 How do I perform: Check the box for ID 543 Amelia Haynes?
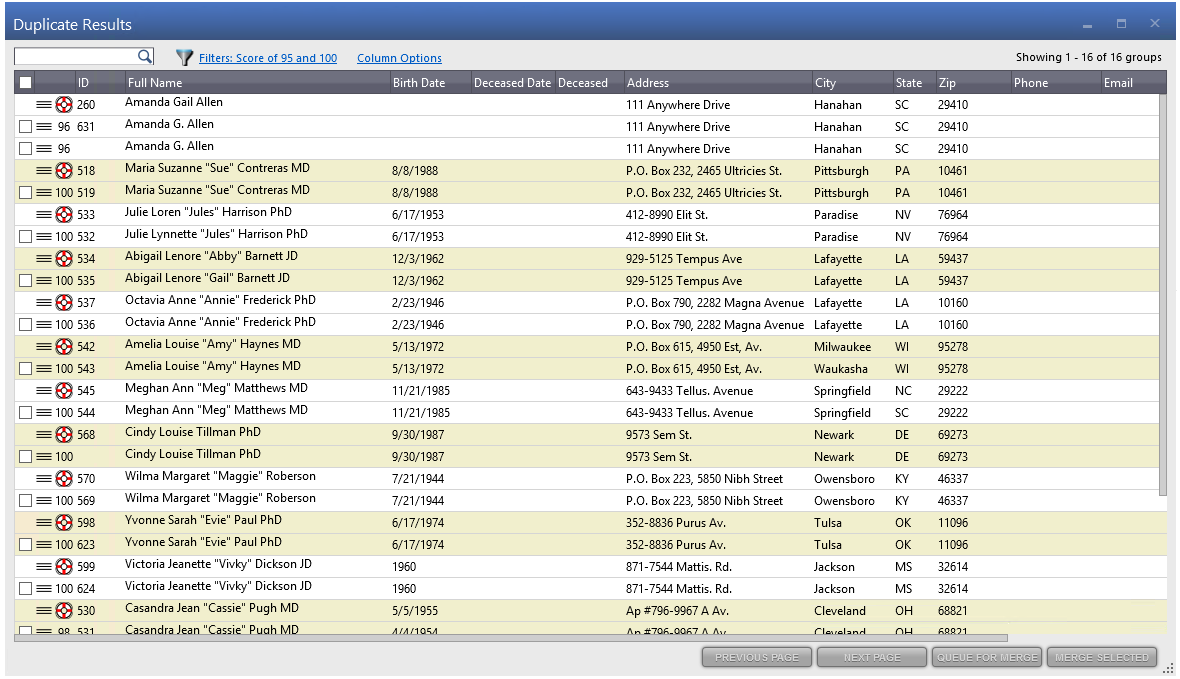[26, 369]
